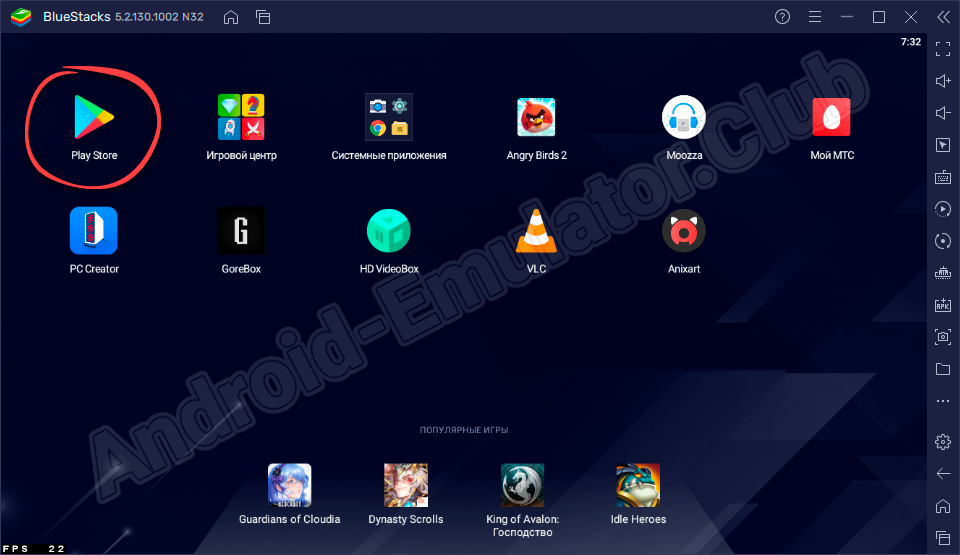Screen dimensions: 960x555
Task: Open the BlueStacks hamburger menu
Action: (x=815, y=17)
